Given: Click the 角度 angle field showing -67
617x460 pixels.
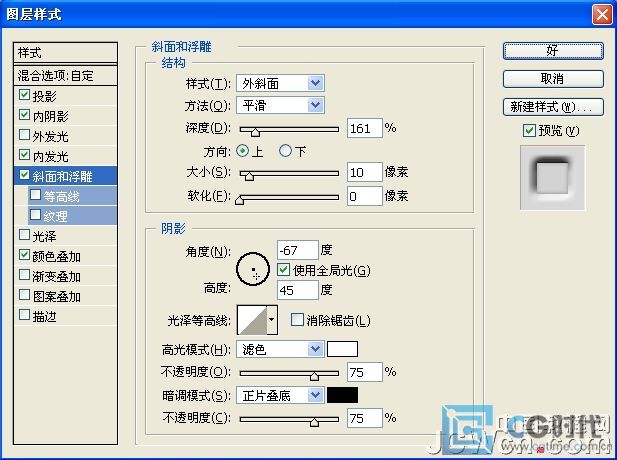Looking at the screenshot, I should click(x=297, y=250).
